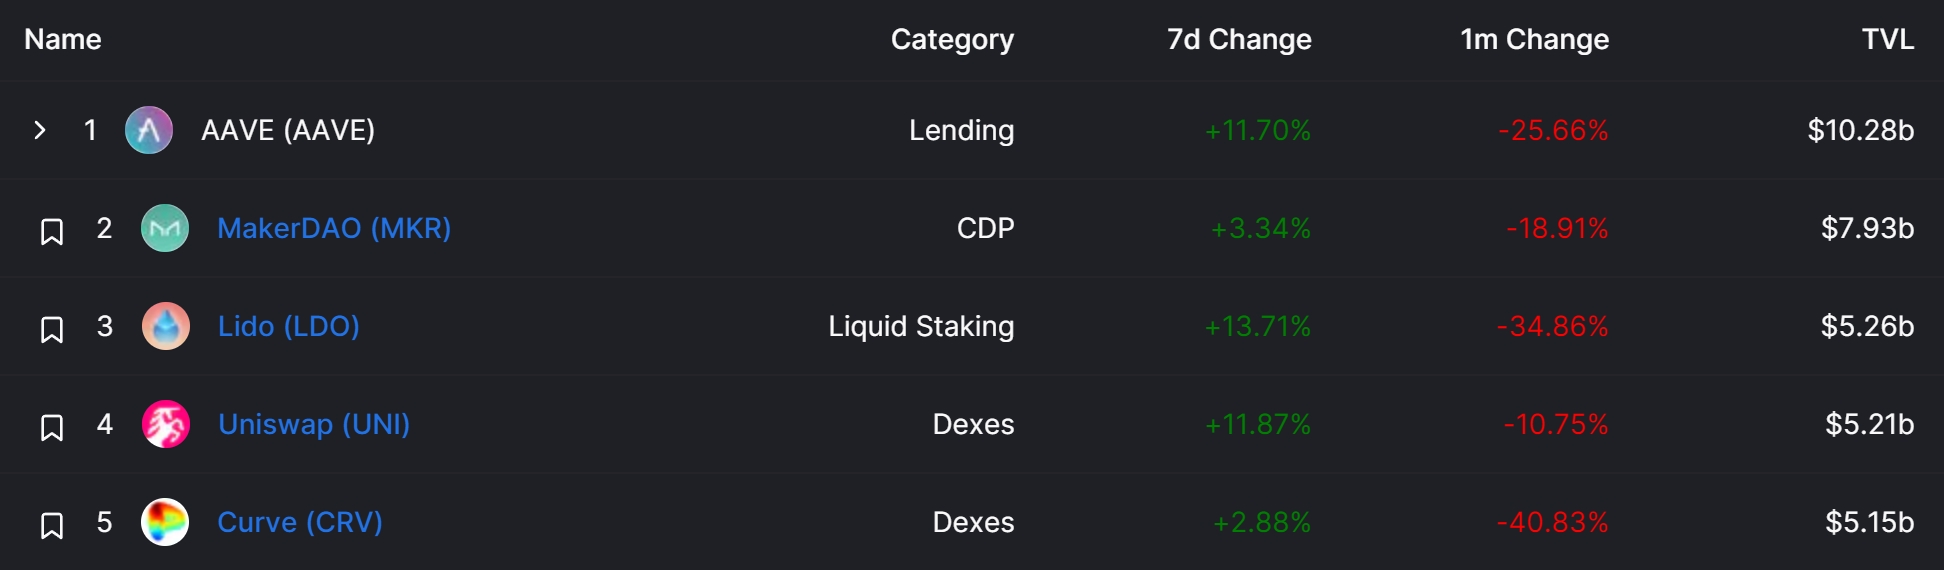Sort by 7d Change column

tap(1239, 39)
